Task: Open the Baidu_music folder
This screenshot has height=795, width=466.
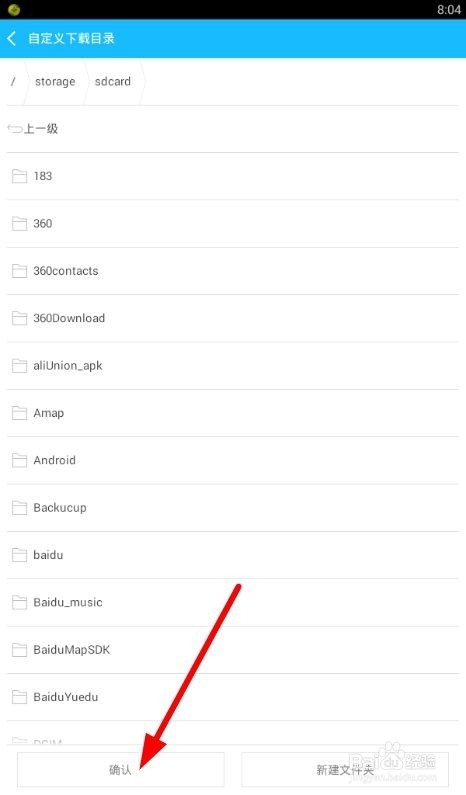Action: coord(233,602)
